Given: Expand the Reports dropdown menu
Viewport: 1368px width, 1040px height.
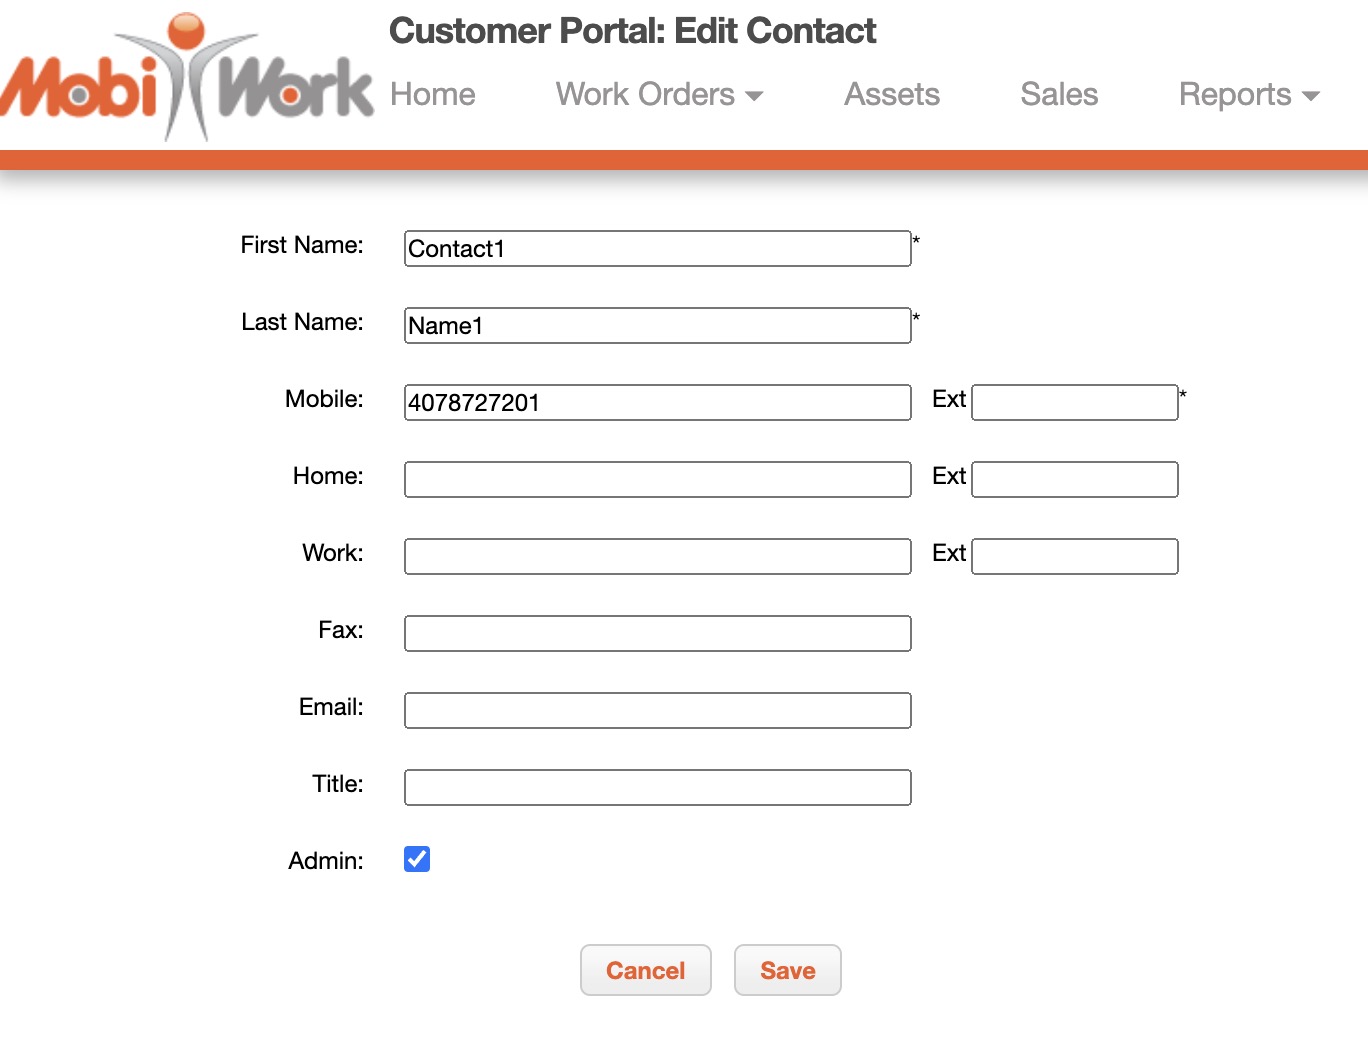Looking at the screenshot, I should pyautogui.click(x=1249, y=94).
